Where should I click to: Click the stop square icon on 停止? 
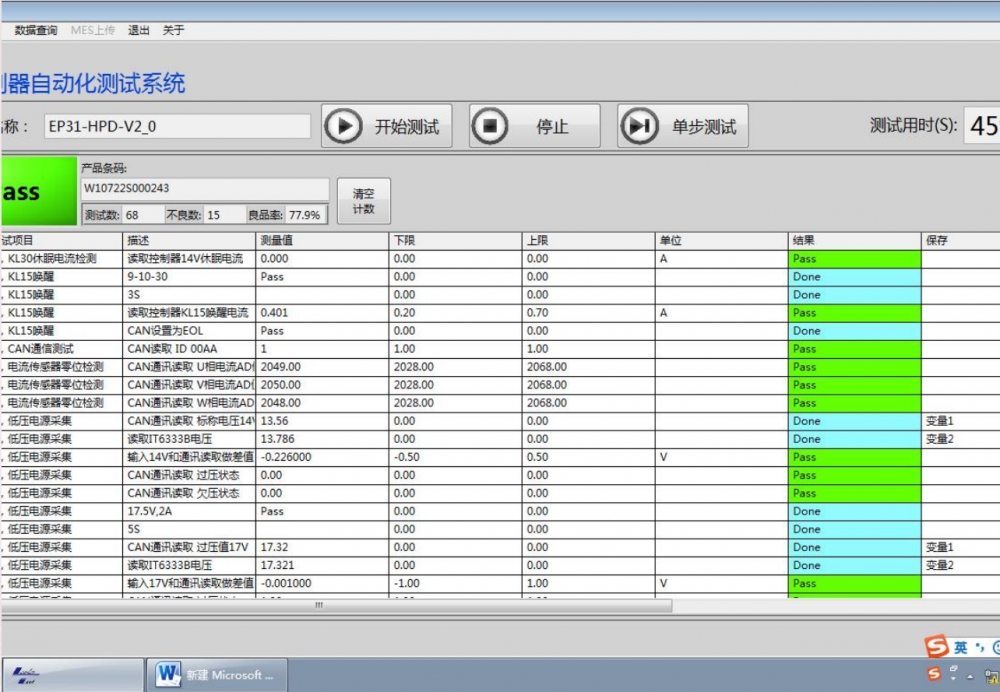[490, 126]
